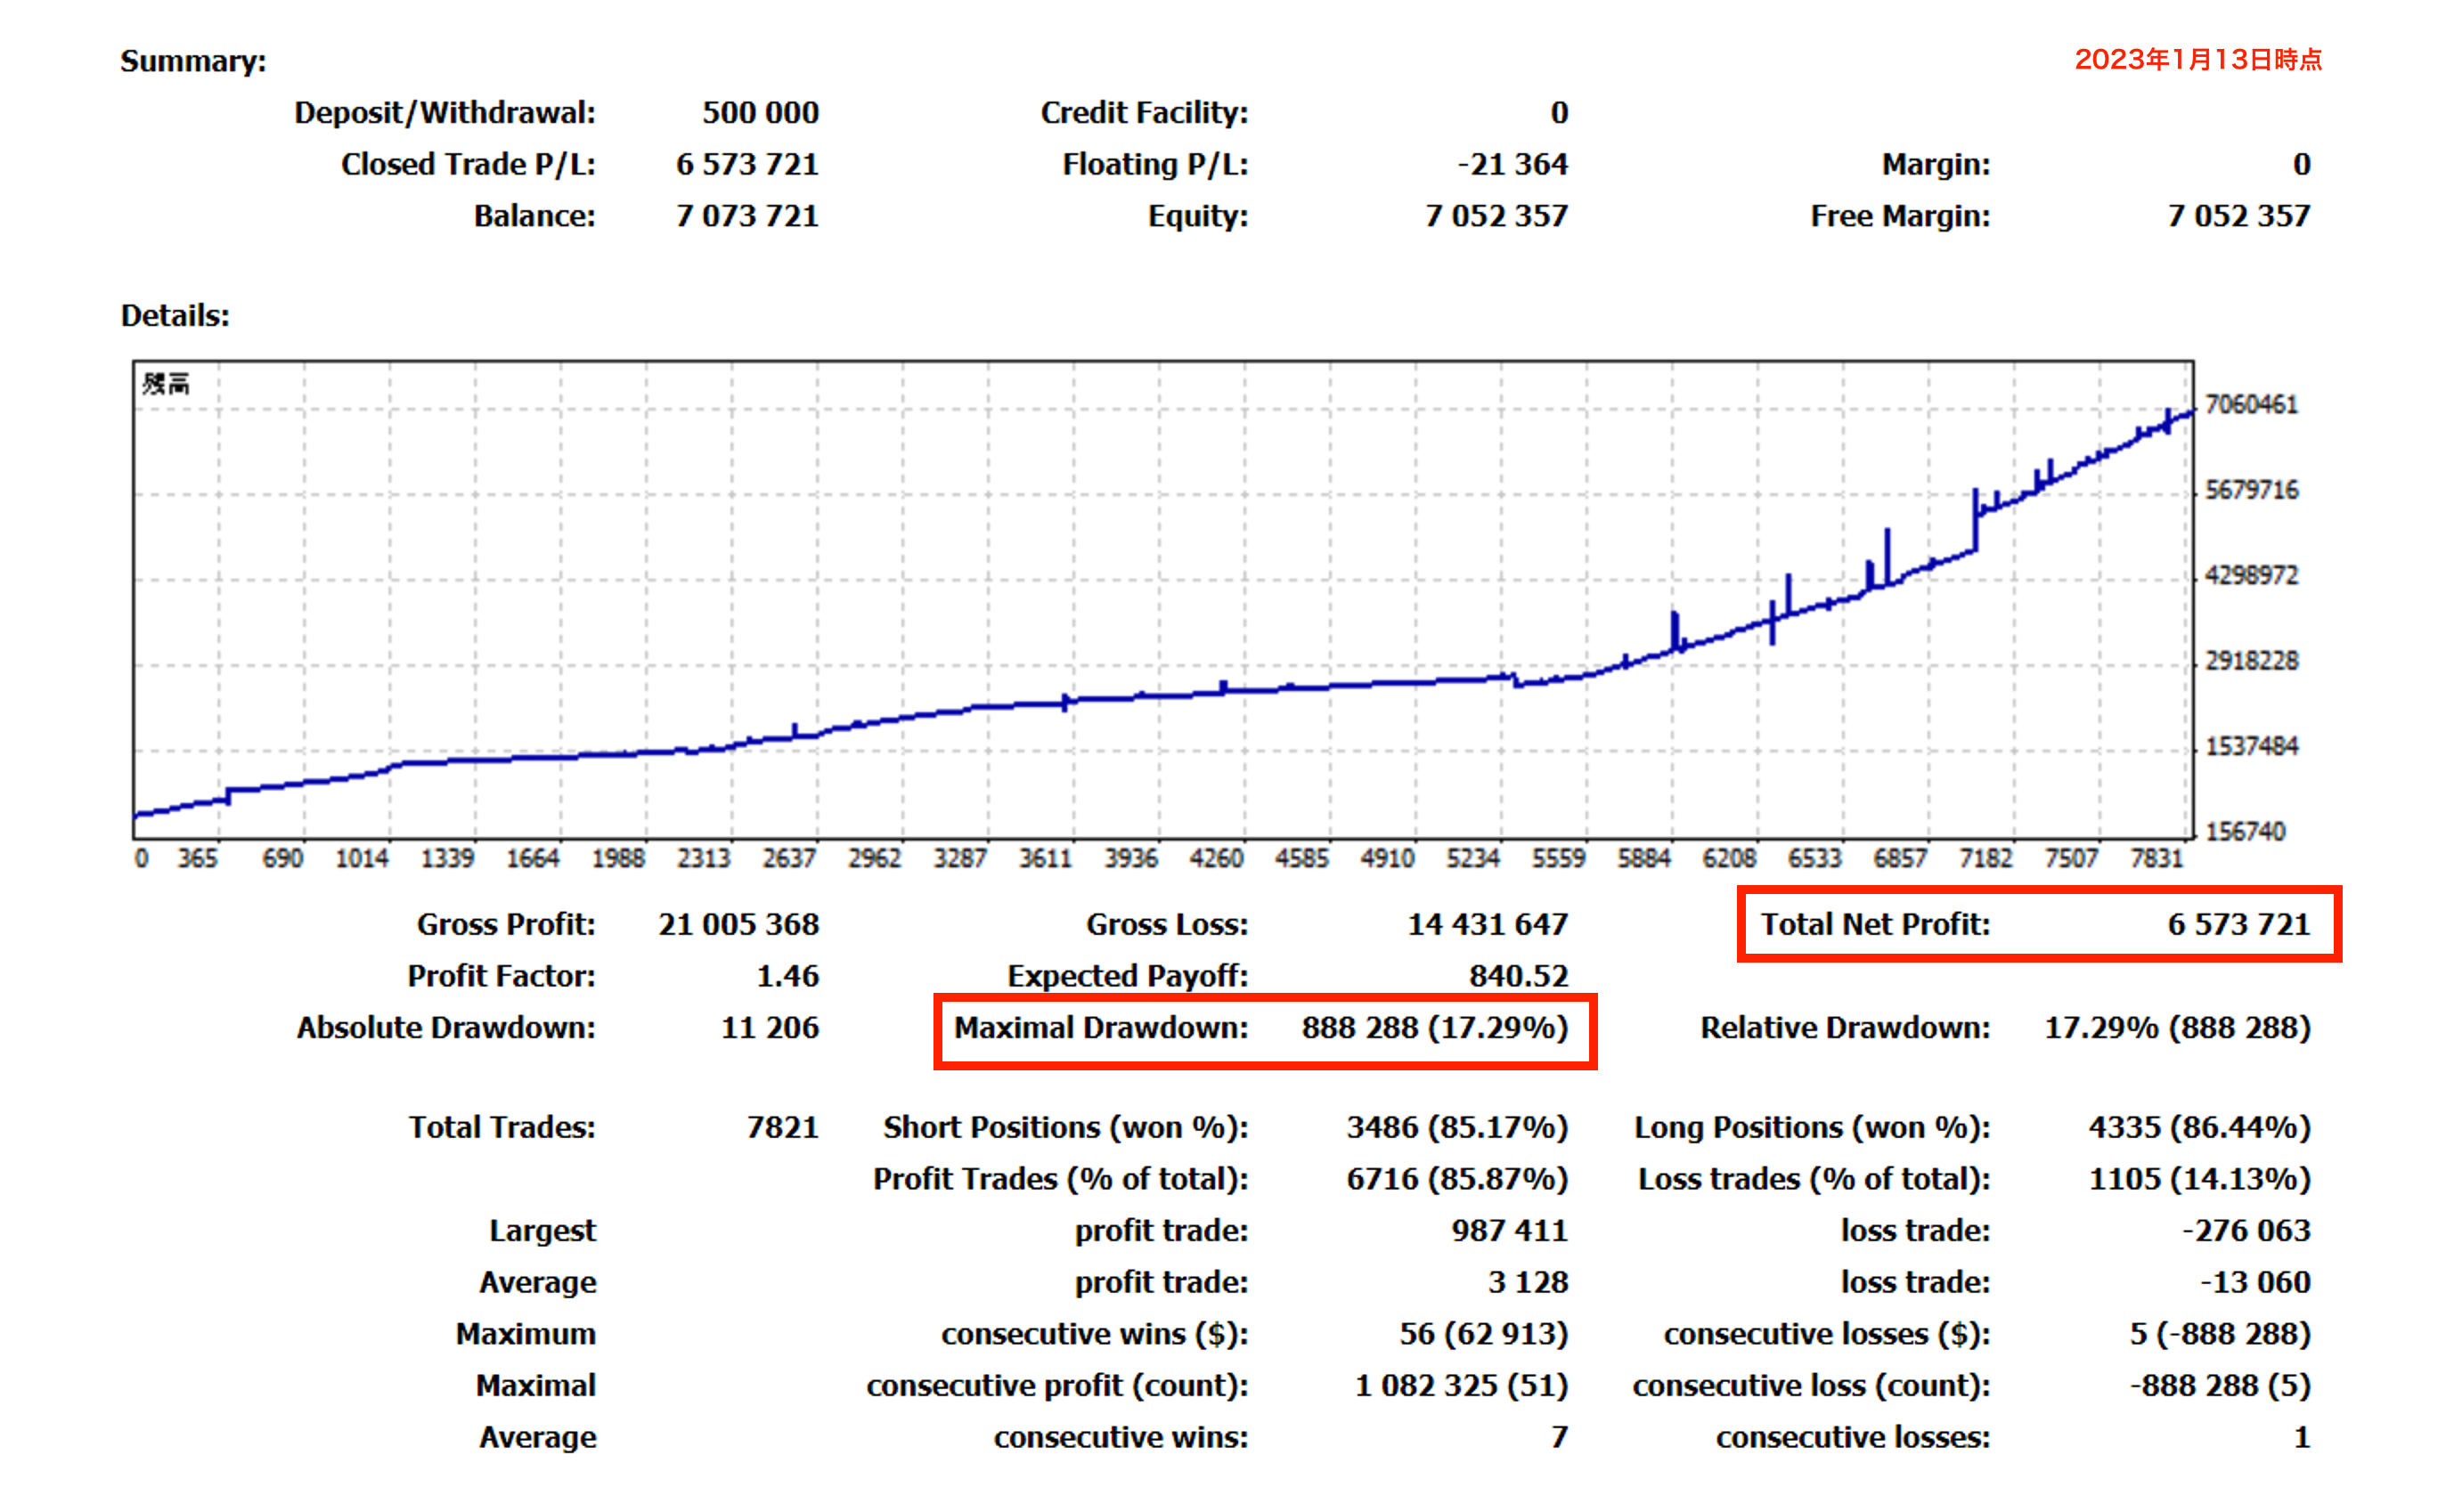The height and width of the screenshot is (1512, 2446).
Task: Click the 7060461 y-axis label on chart
Action: (2250, 404)
